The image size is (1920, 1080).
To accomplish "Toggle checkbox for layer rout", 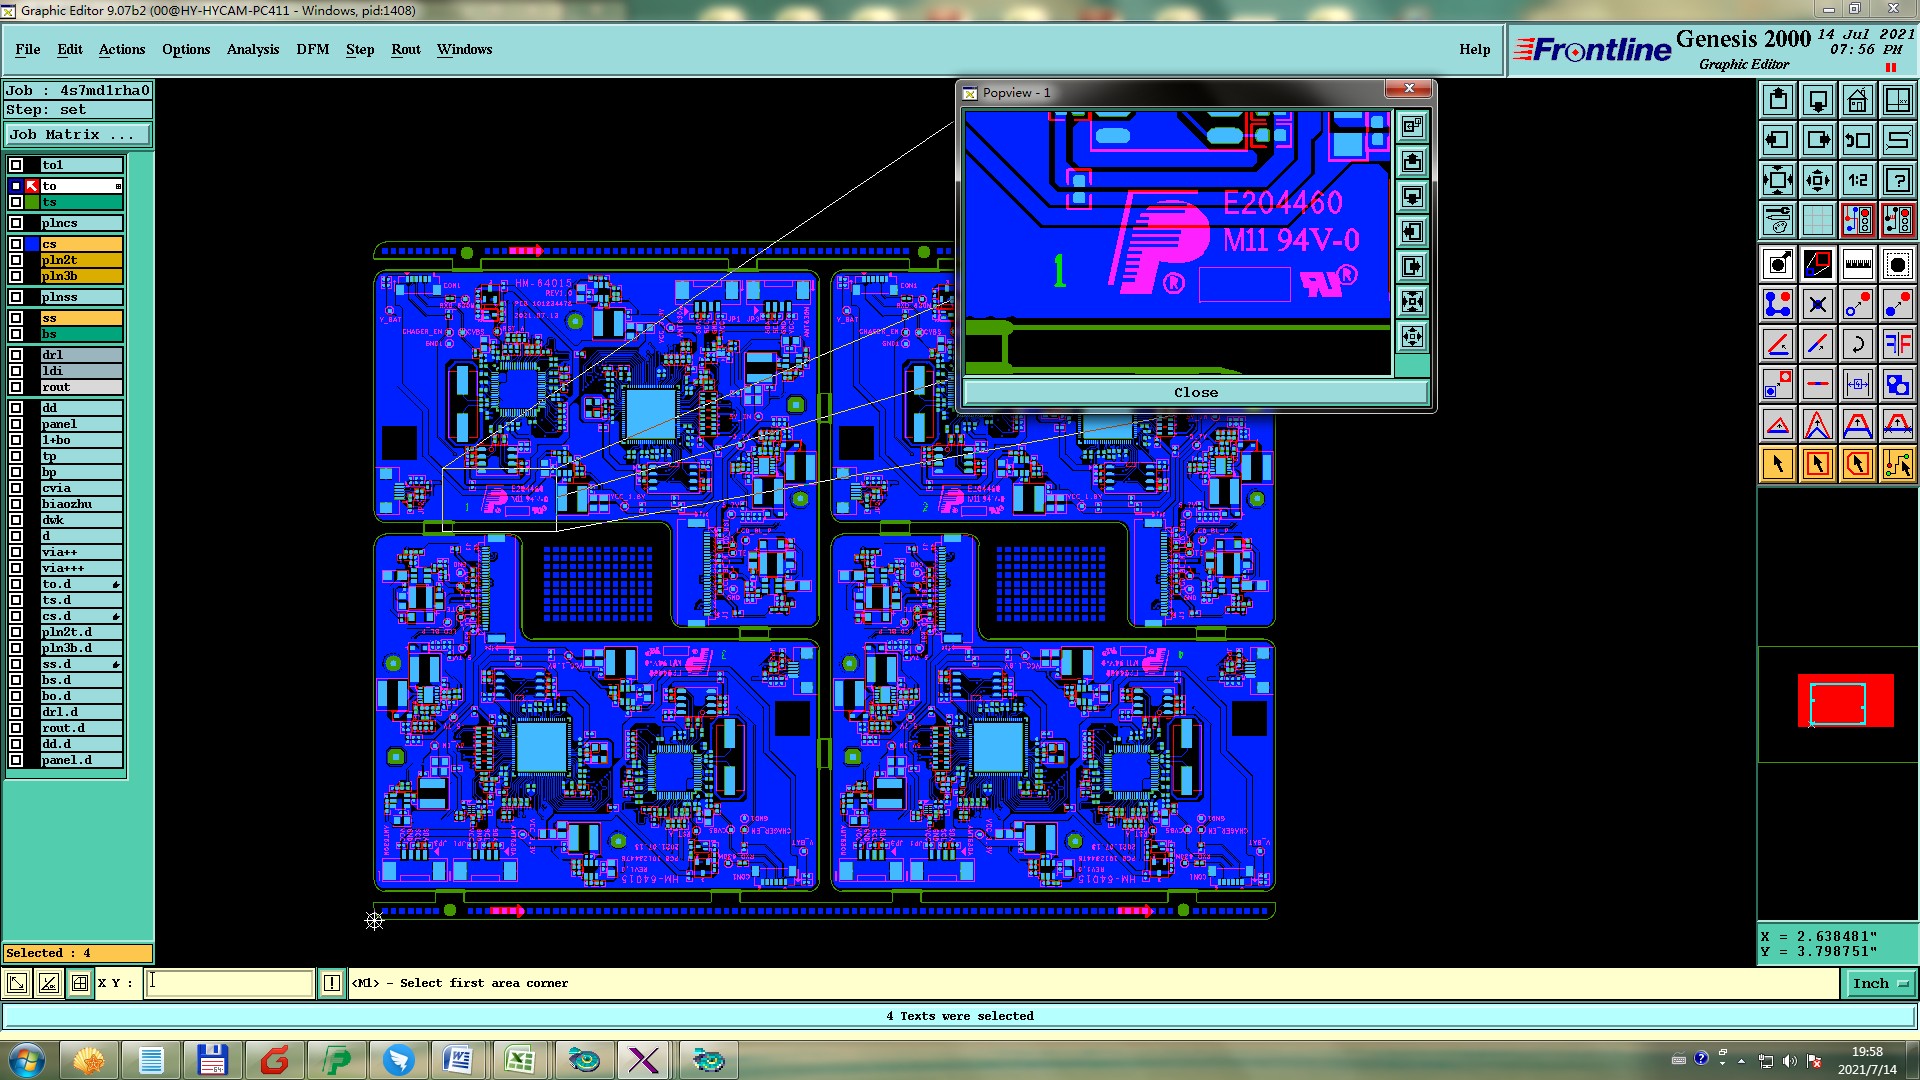I will tap(16, 387).
